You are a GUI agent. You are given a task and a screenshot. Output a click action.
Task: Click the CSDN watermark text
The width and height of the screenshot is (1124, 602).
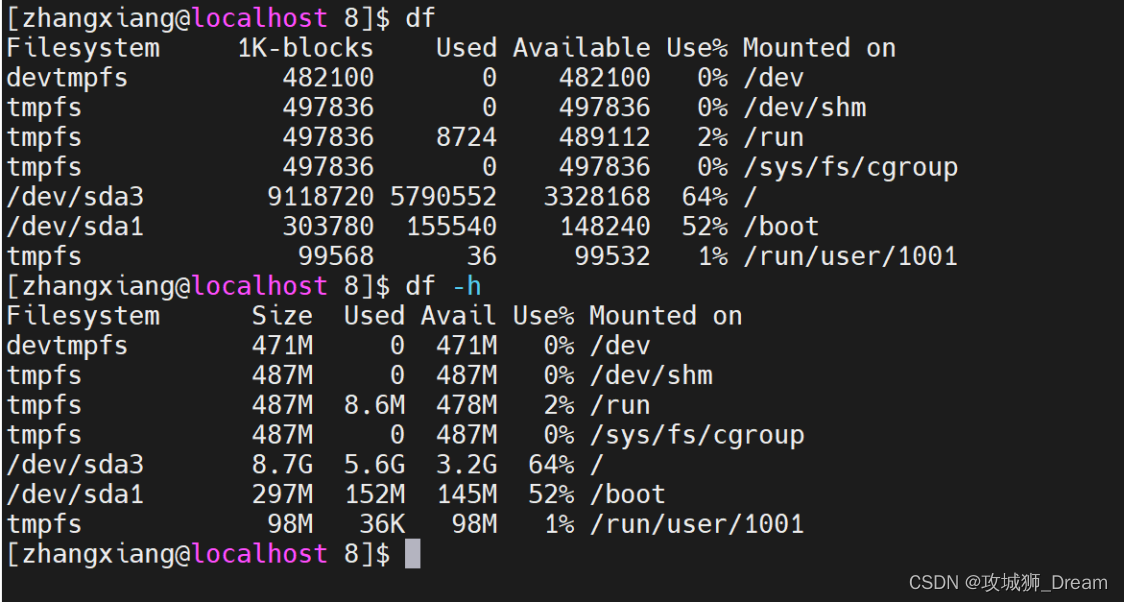coord(933,583)
